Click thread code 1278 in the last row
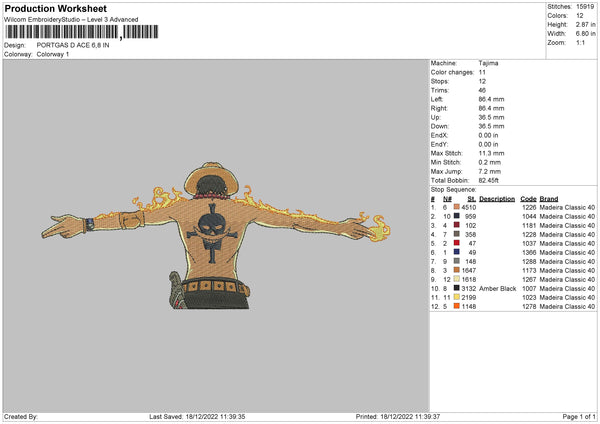The width and height of the screenshot is (600, 424). click(529, 307)
